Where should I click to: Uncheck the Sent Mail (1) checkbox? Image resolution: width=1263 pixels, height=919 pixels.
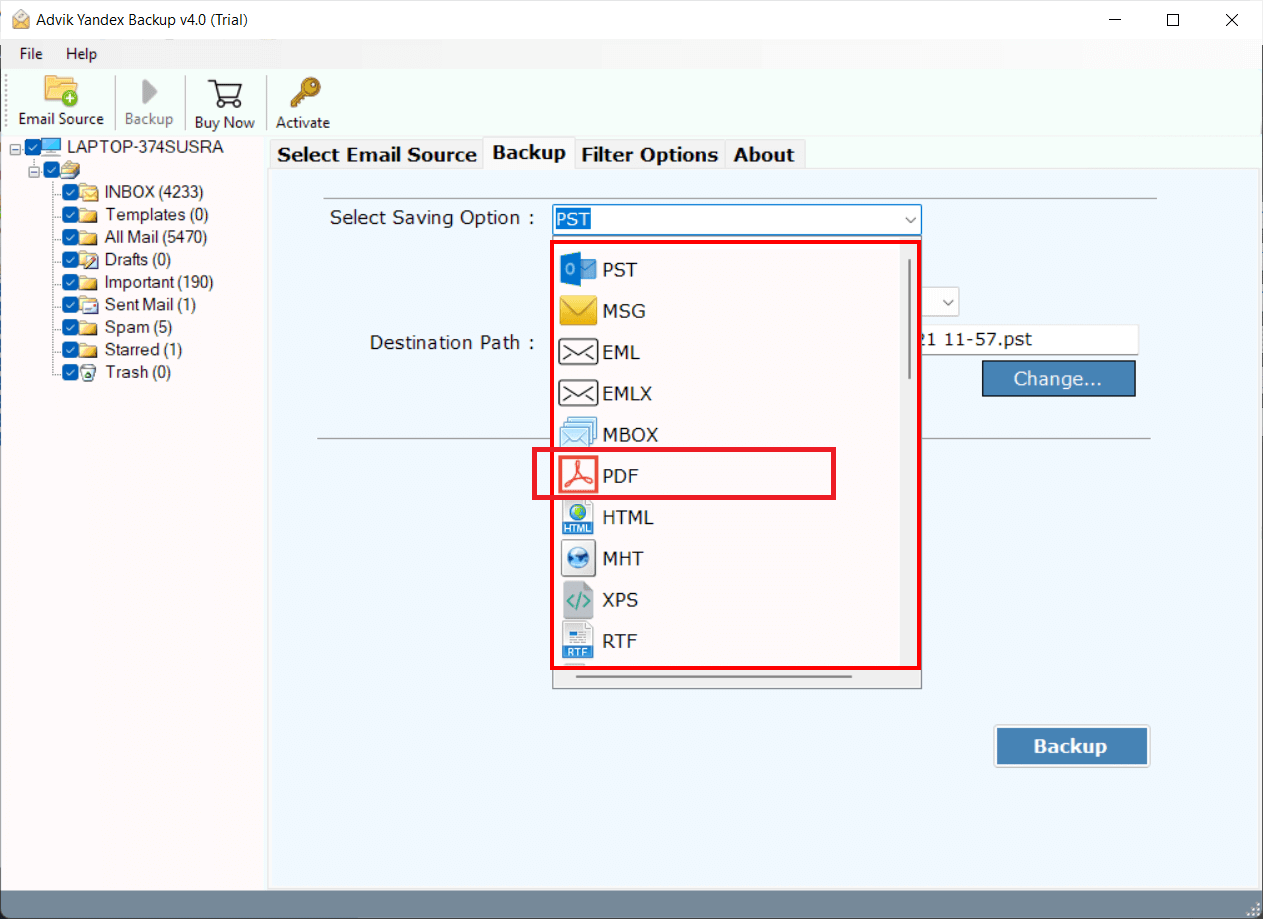pos(70,305)
